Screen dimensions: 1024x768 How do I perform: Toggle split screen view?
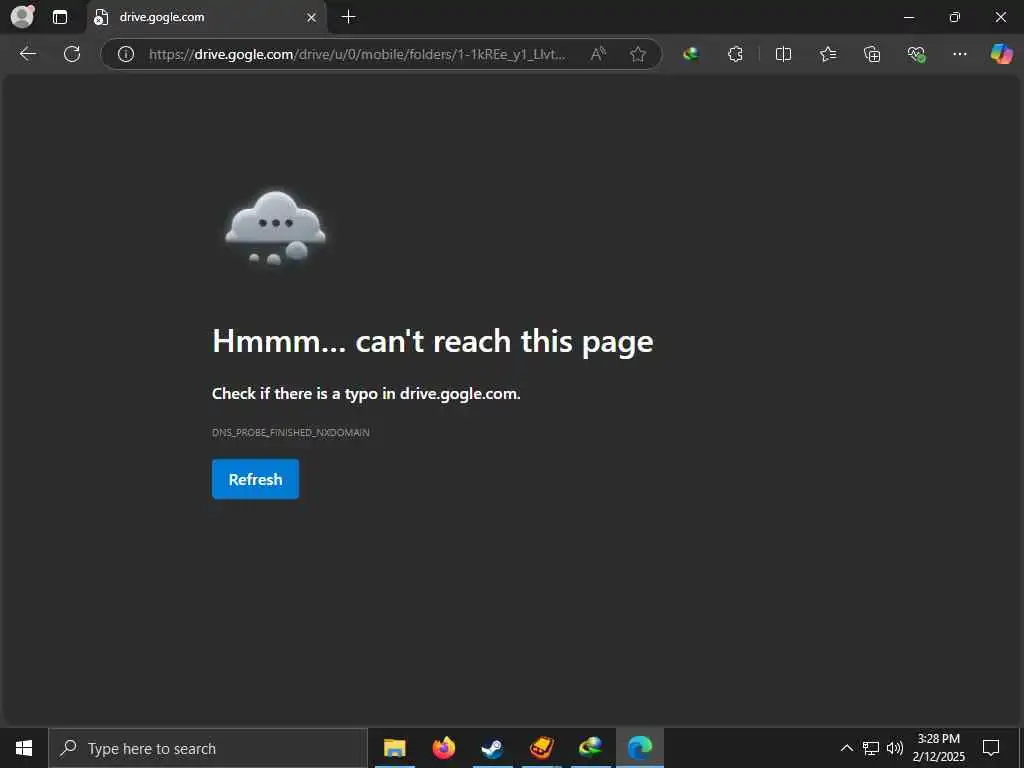(783, 54)
